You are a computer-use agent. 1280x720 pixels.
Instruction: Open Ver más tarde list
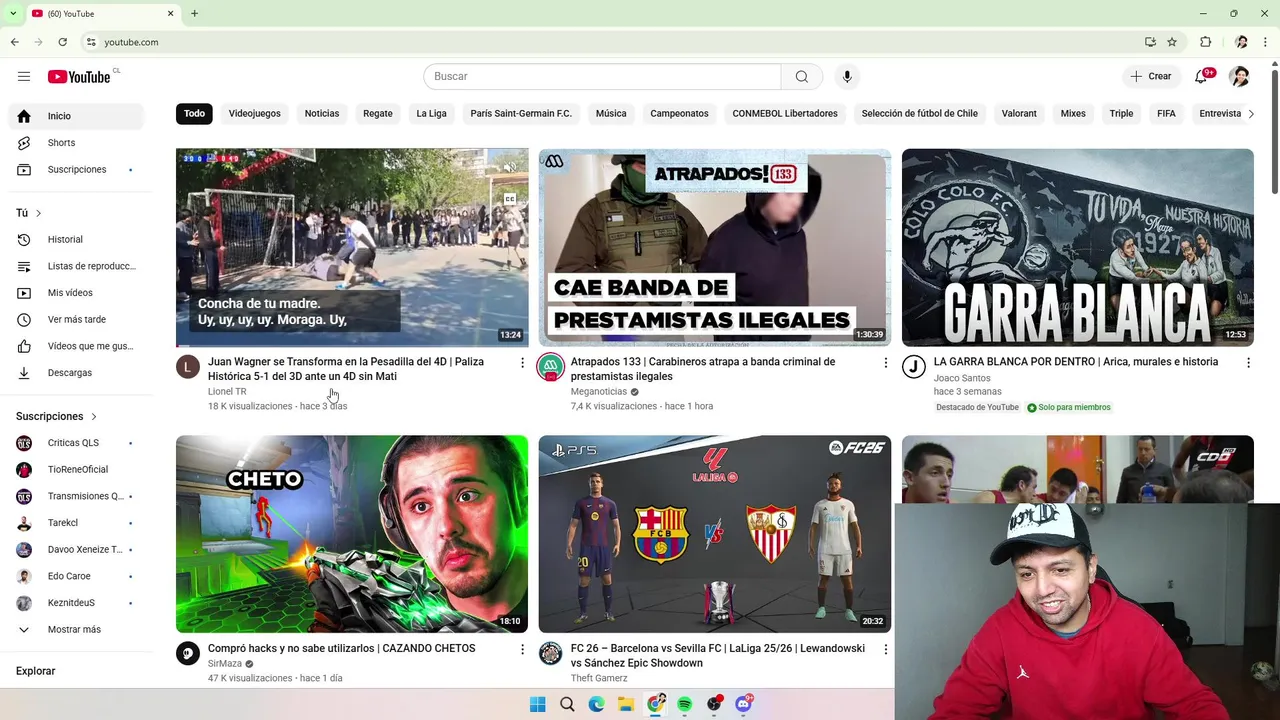tap(75, 320)
